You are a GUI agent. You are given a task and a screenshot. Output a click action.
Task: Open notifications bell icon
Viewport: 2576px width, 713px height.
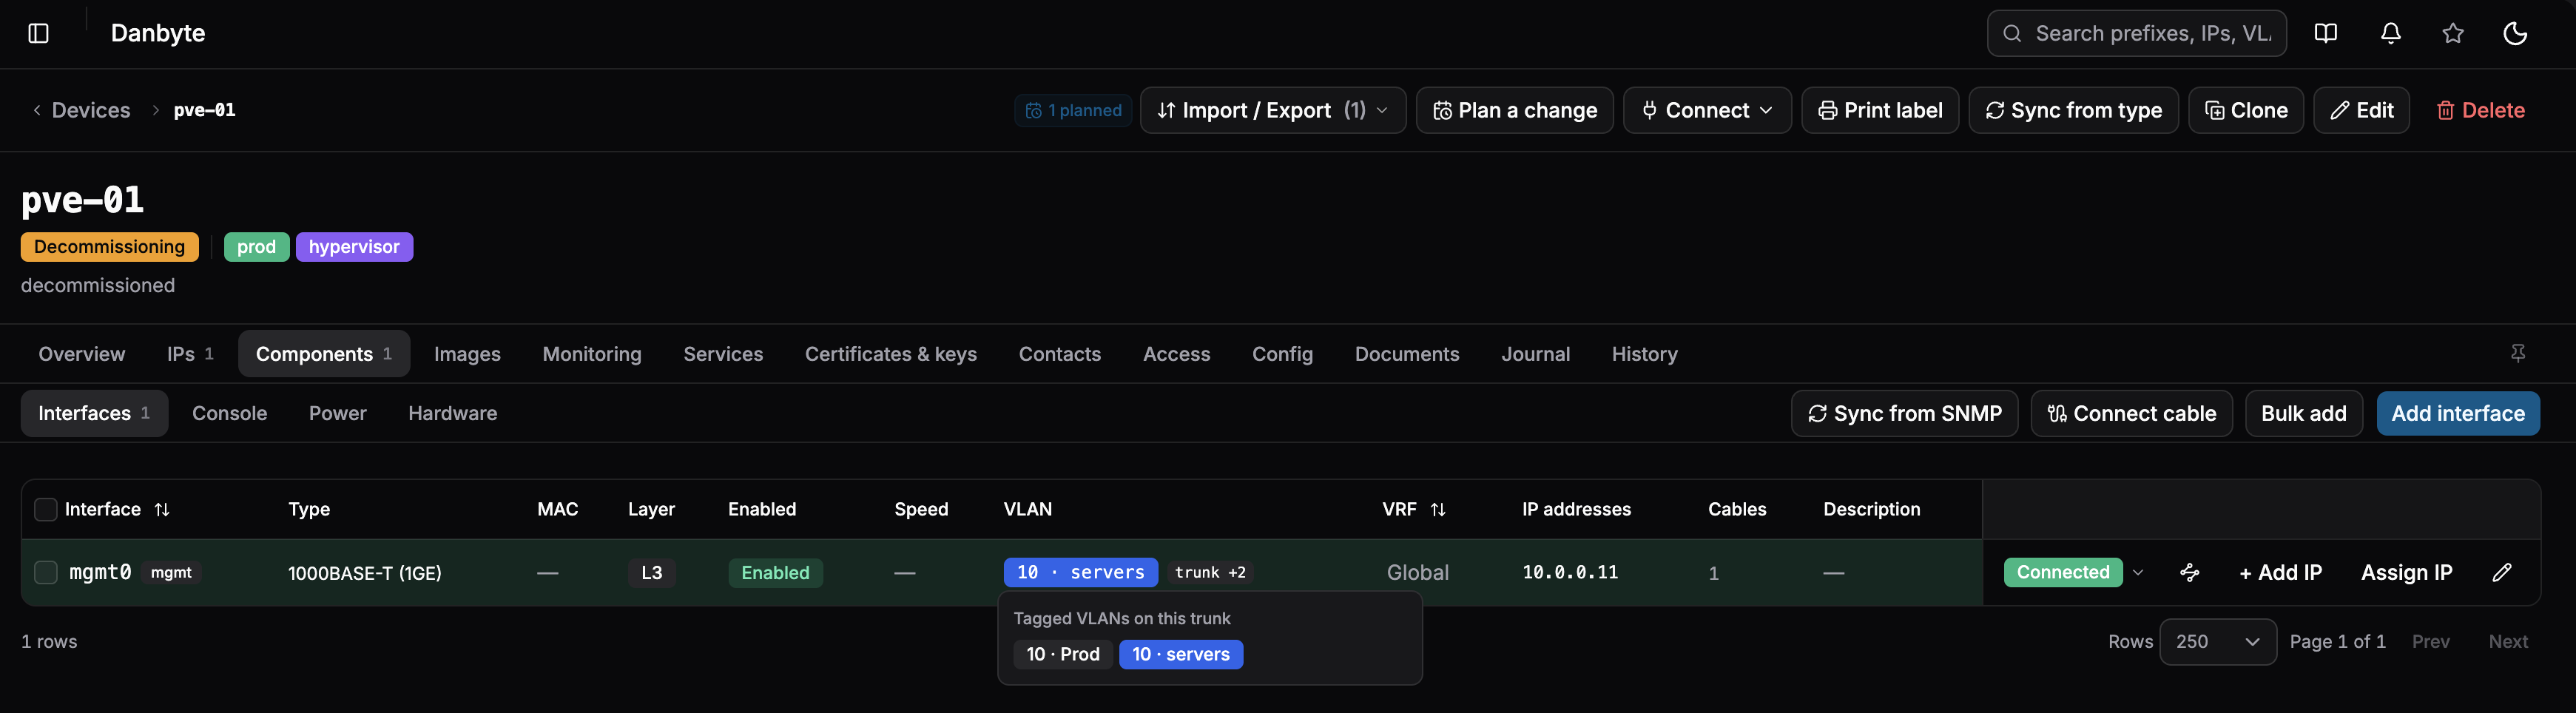point(2390,33)
